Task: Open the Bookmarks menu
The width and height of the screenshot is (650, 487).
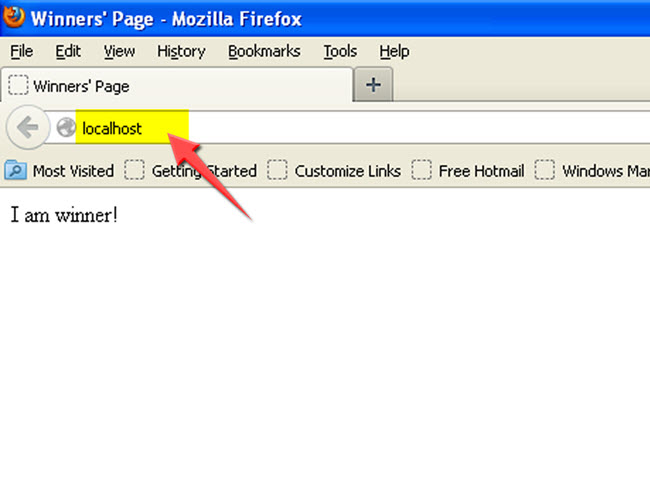Action: 264,51
